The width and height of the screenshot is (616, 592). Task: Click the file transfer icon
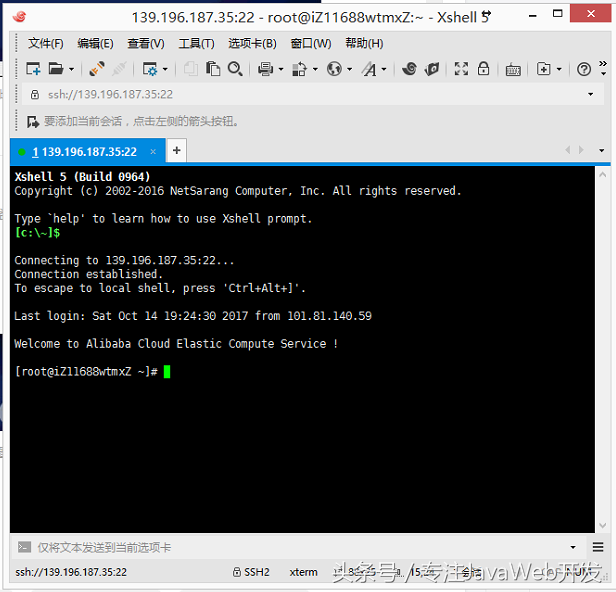299,69
